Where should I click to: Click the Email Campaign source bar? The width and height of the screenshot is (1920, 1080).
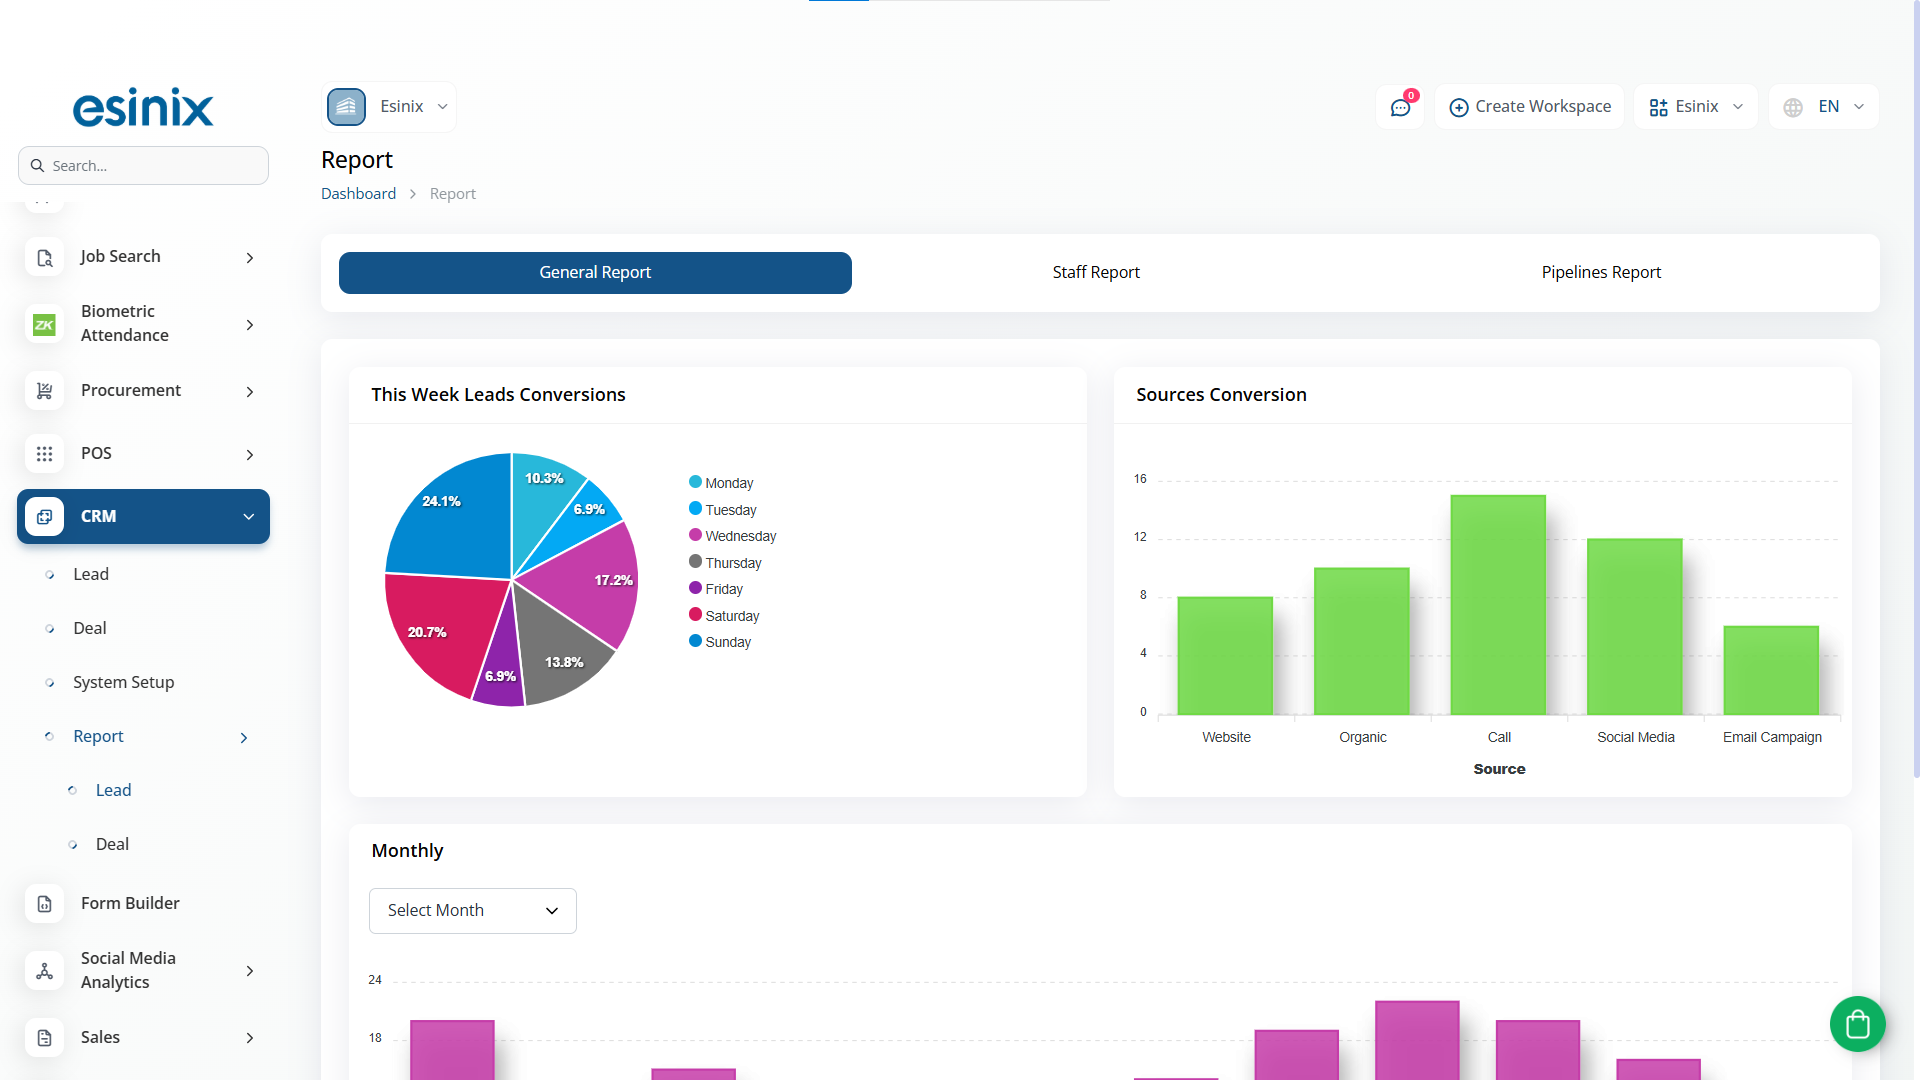[1771, 670]
